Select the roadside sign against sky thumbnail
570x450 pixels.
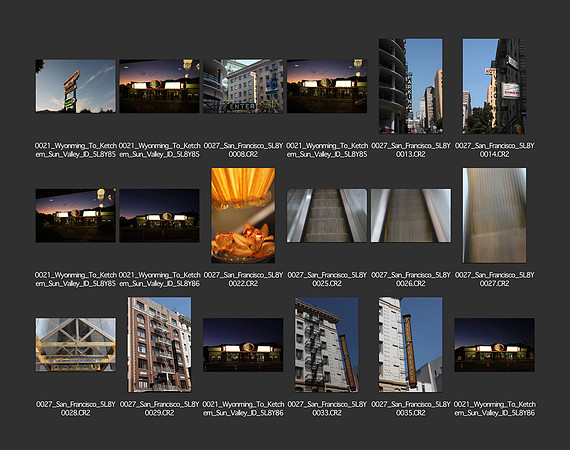click(76, 86)
